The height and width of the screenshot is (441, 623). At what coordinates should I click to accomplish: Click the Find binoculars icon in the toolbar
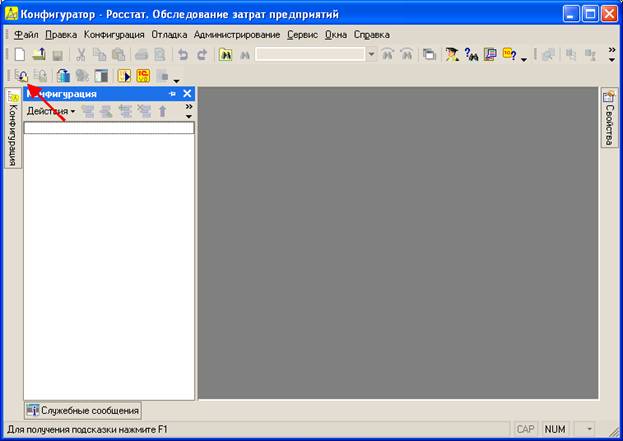click(225, 55)
